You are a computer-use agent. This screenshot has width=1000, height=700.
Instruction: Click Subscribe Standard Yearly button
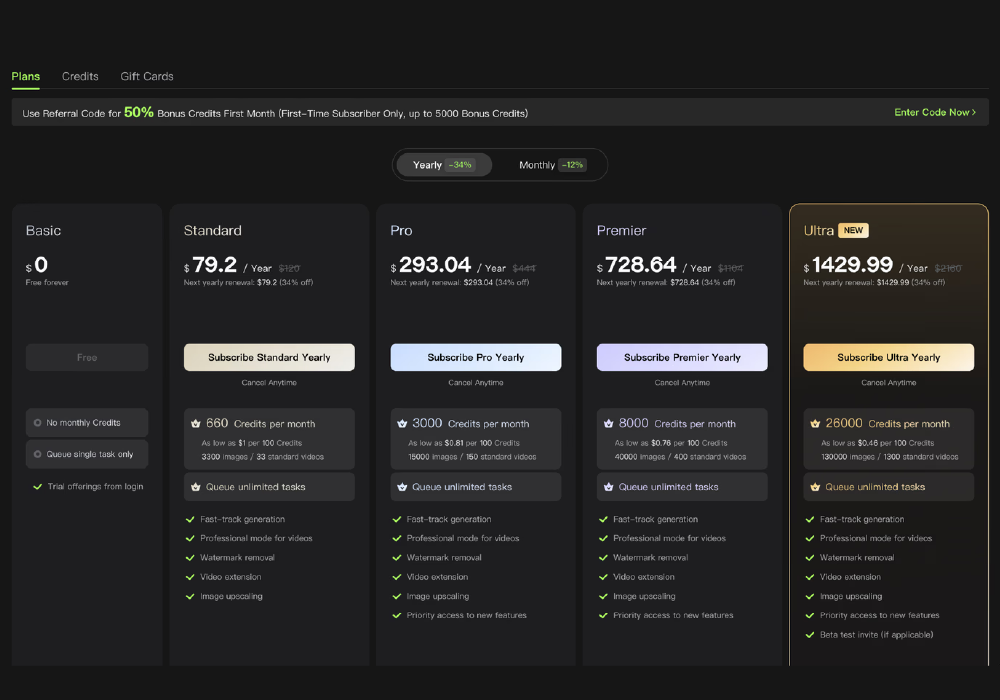click(269, 358)
